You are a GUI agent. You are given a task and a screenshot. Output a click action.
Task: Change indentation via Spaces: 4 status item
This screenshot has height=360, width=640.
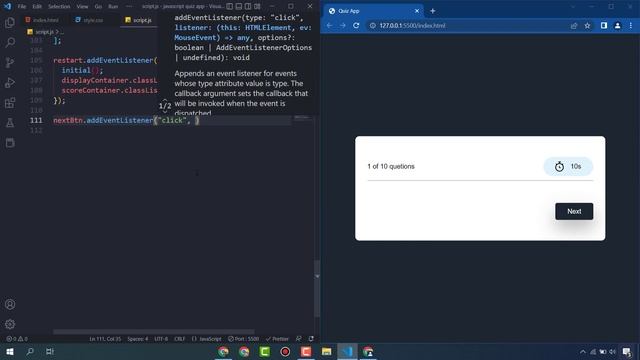[138, 339]
